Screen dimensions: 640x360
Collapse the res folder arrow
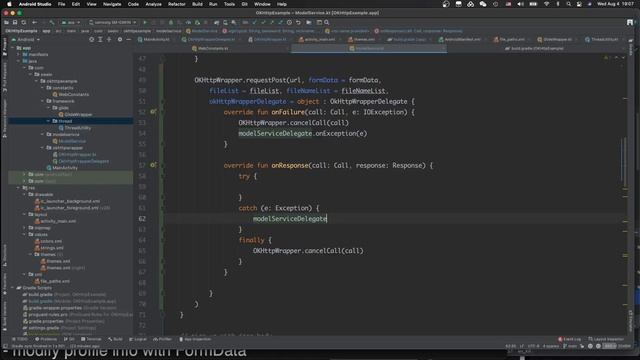pyautogui.click(x=19, y=188)
